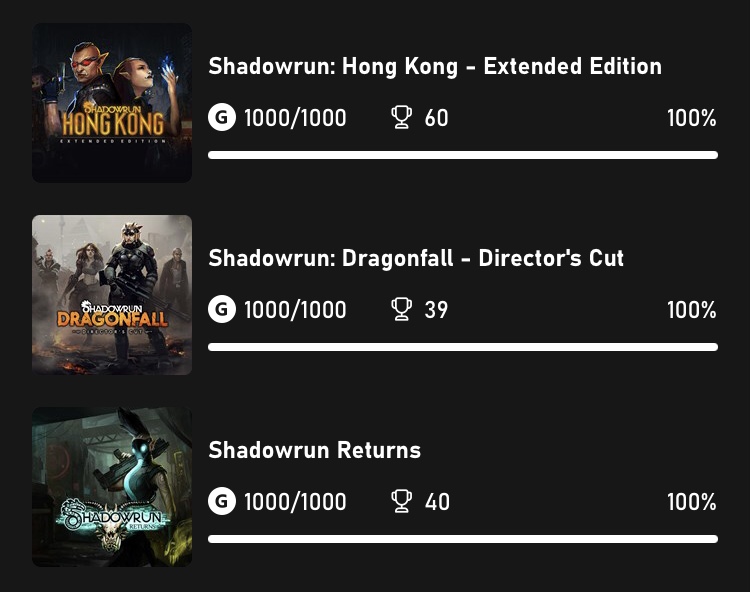Open the Shadowrun Dragonfall cover art
Image resolution: width=750 pixels, height=592 pixels.
[112, 295]
